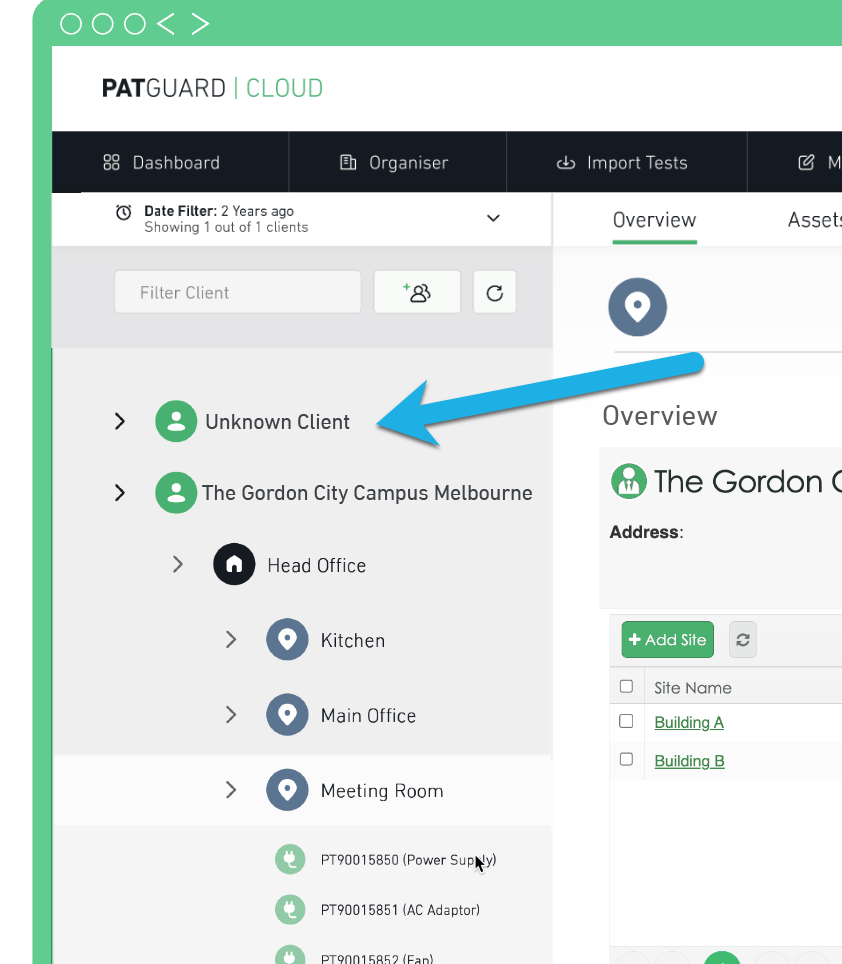Image resolution: width=842 pixels, height=964 pixels.
Task: Click the Main Office location pin icon
Action: [x=287, y=714]
